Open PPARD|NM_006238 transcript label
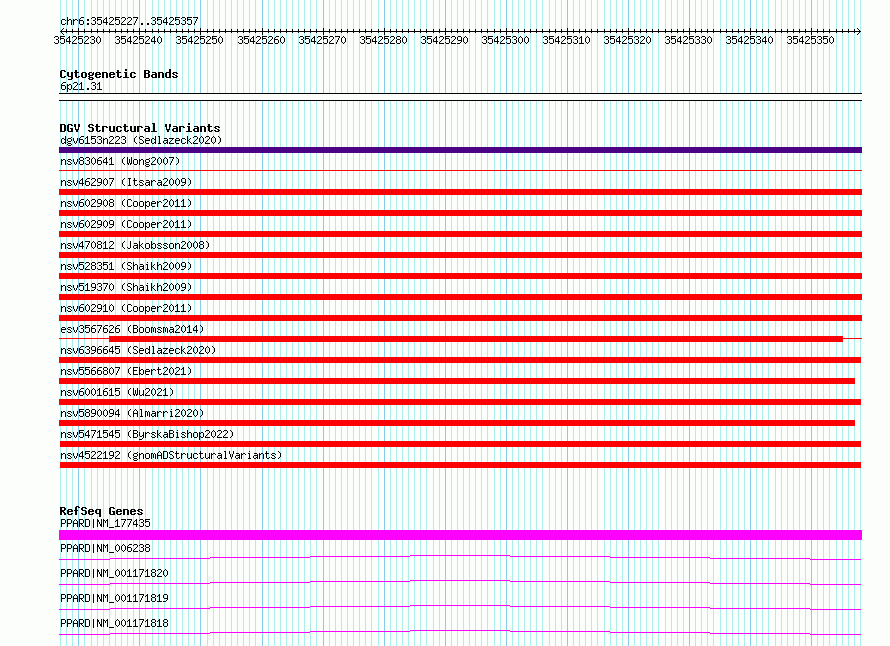Image resolution: width=890 pixels, height=646 pixels. [105, 548]
